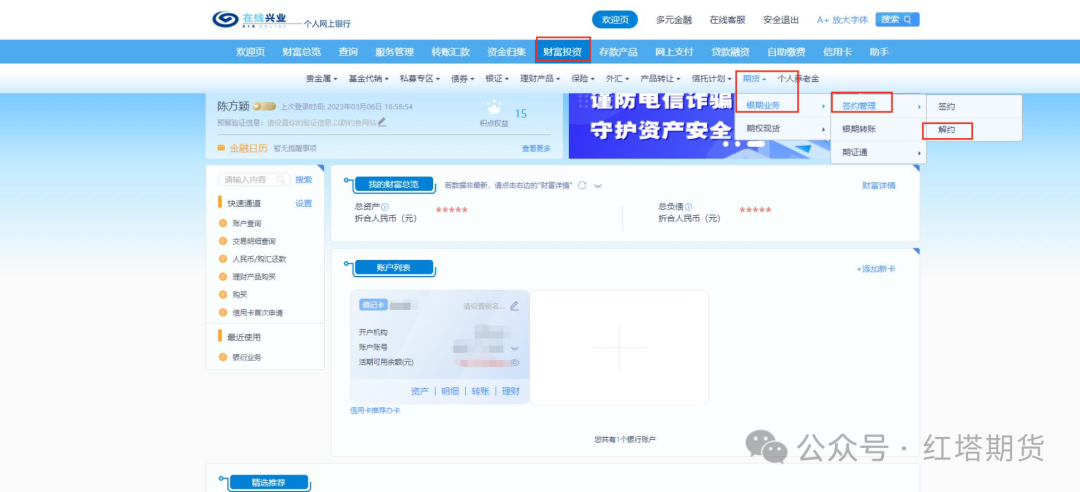Click the orange bullet icon beside 交易明细查询

[x=222, y=241]
